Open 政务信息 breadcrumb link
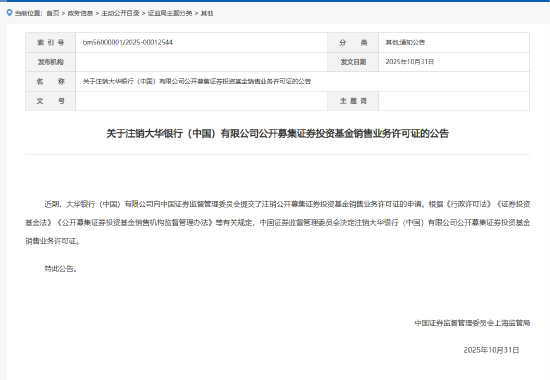This screenshot has width=550, height=380. click(80, 13)
